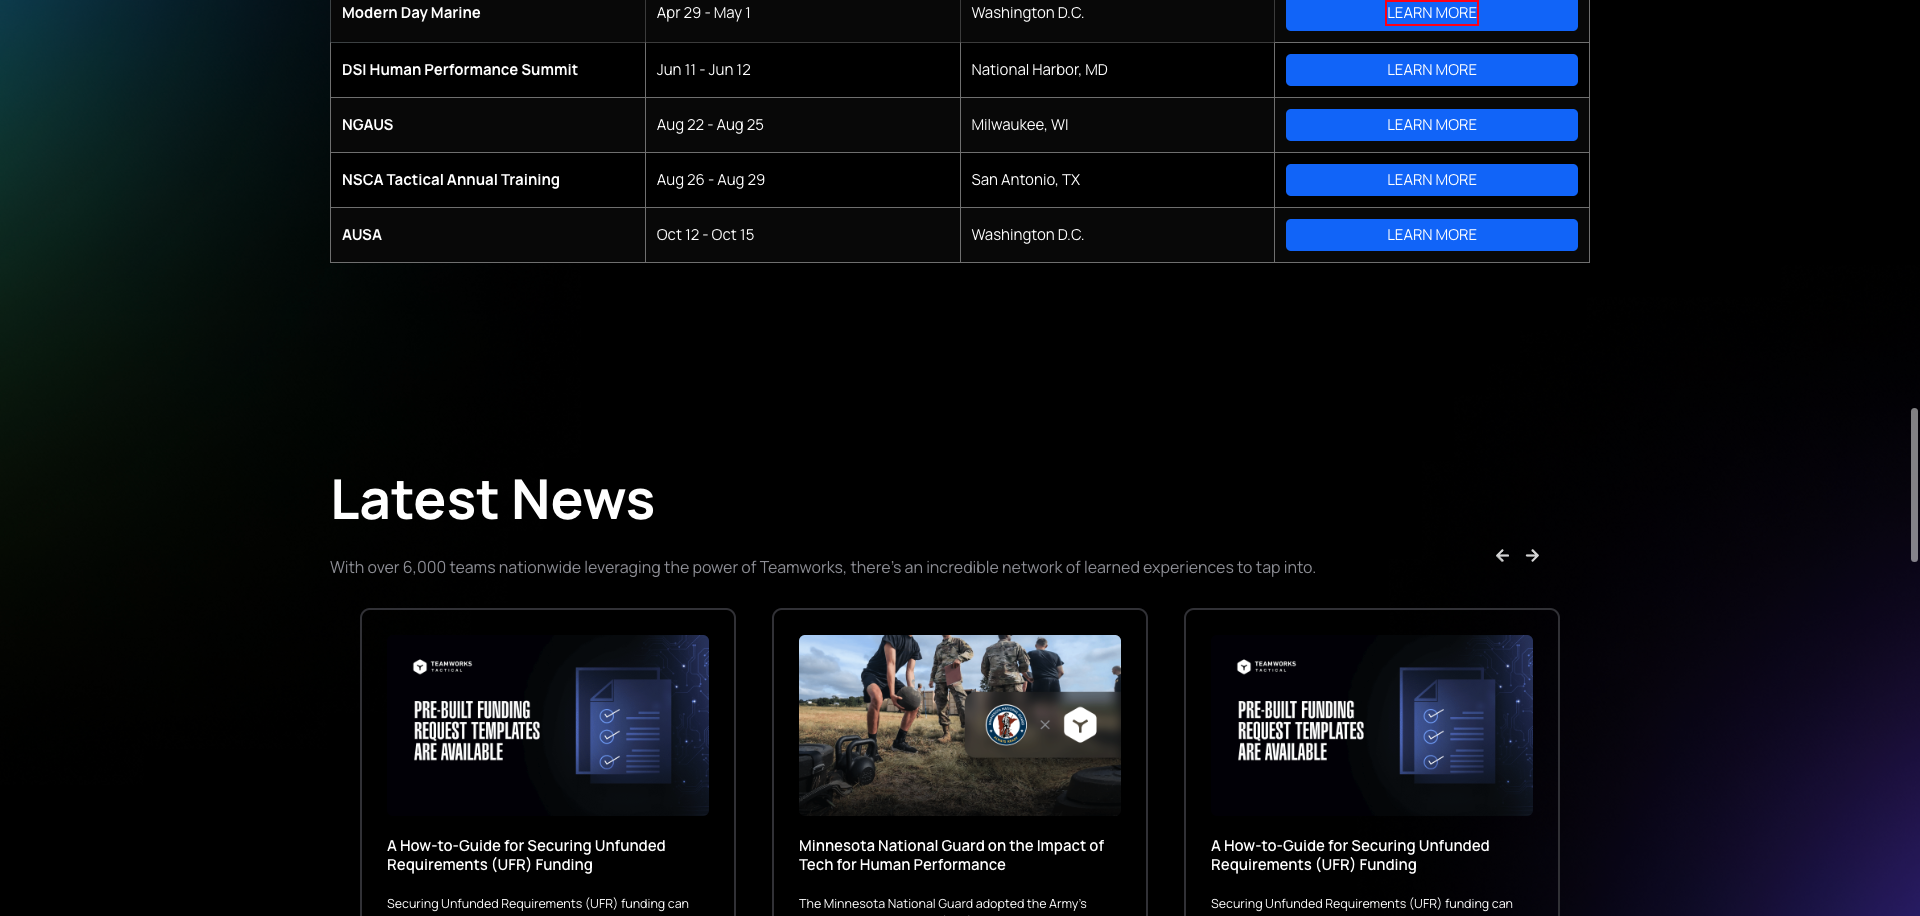Click the checklist document graphic on first card
The width and height of the screenshot is (1920, 916).
[x=622, y=732]
